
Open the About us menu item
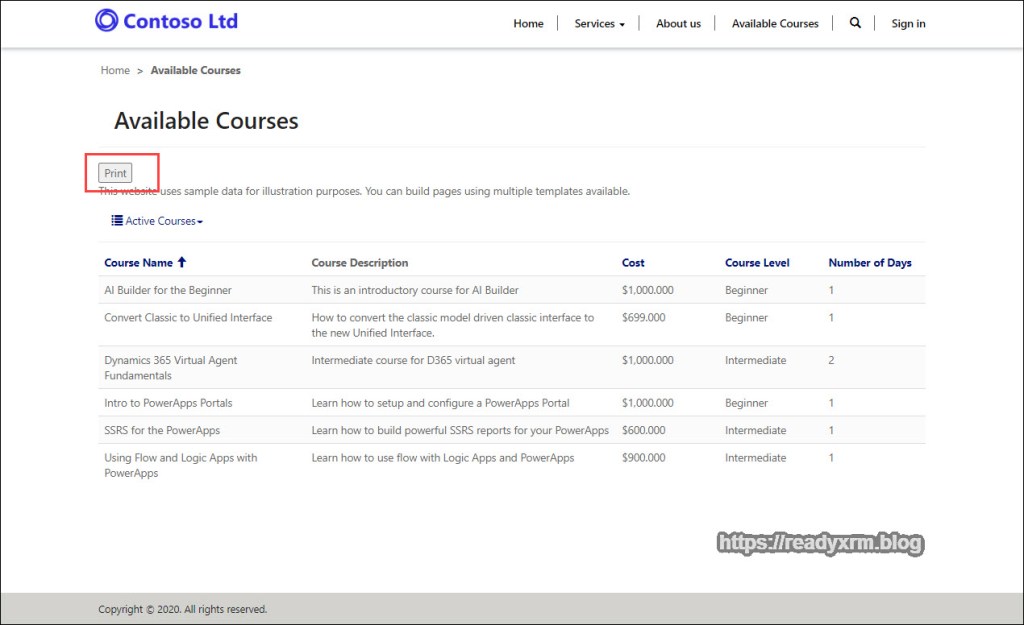point(678,24)
